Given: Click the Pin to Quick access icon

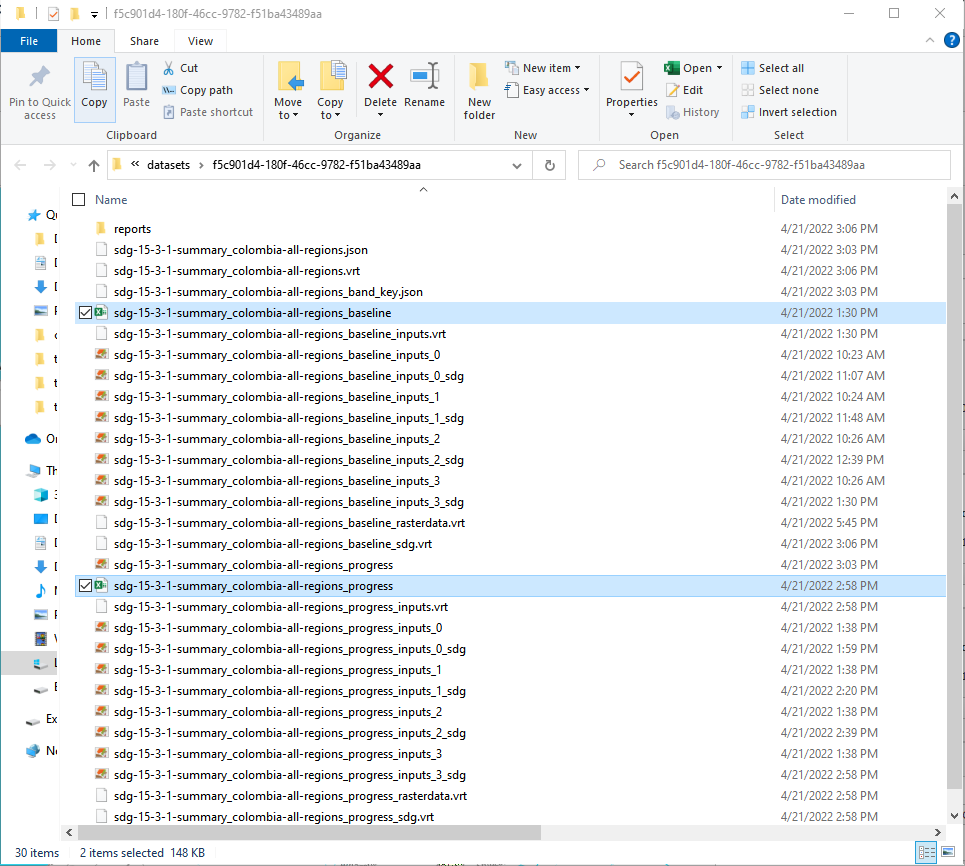Looking at the screenshot, I should point(40,78).
